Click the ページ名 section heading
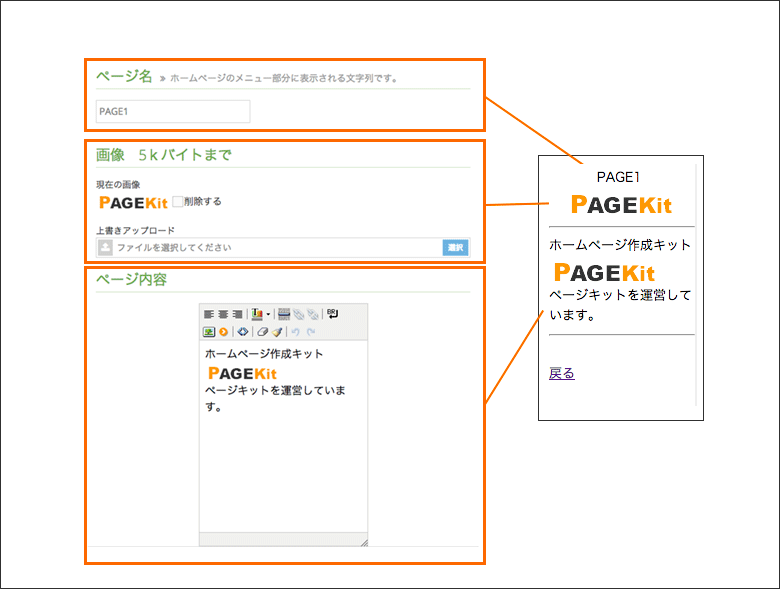 click(124, 76)
